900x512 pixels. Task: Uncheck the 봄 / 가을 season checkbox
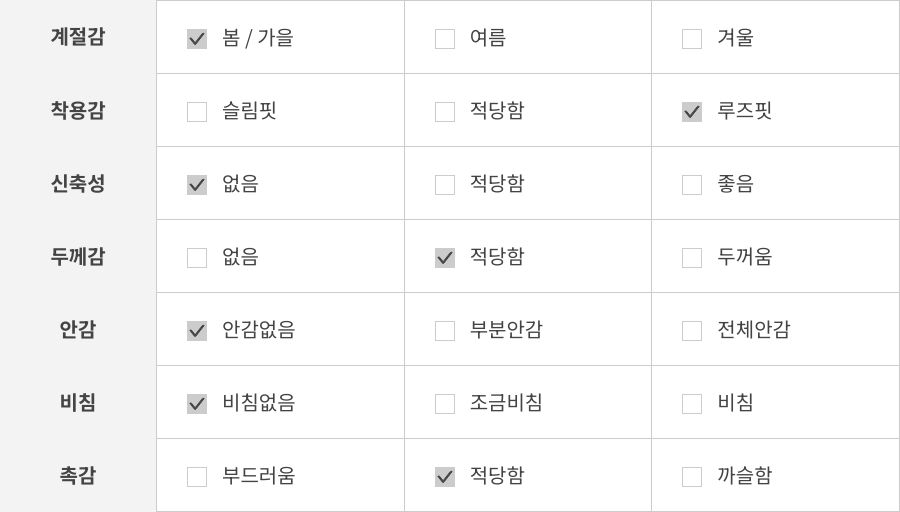[197, 39]
